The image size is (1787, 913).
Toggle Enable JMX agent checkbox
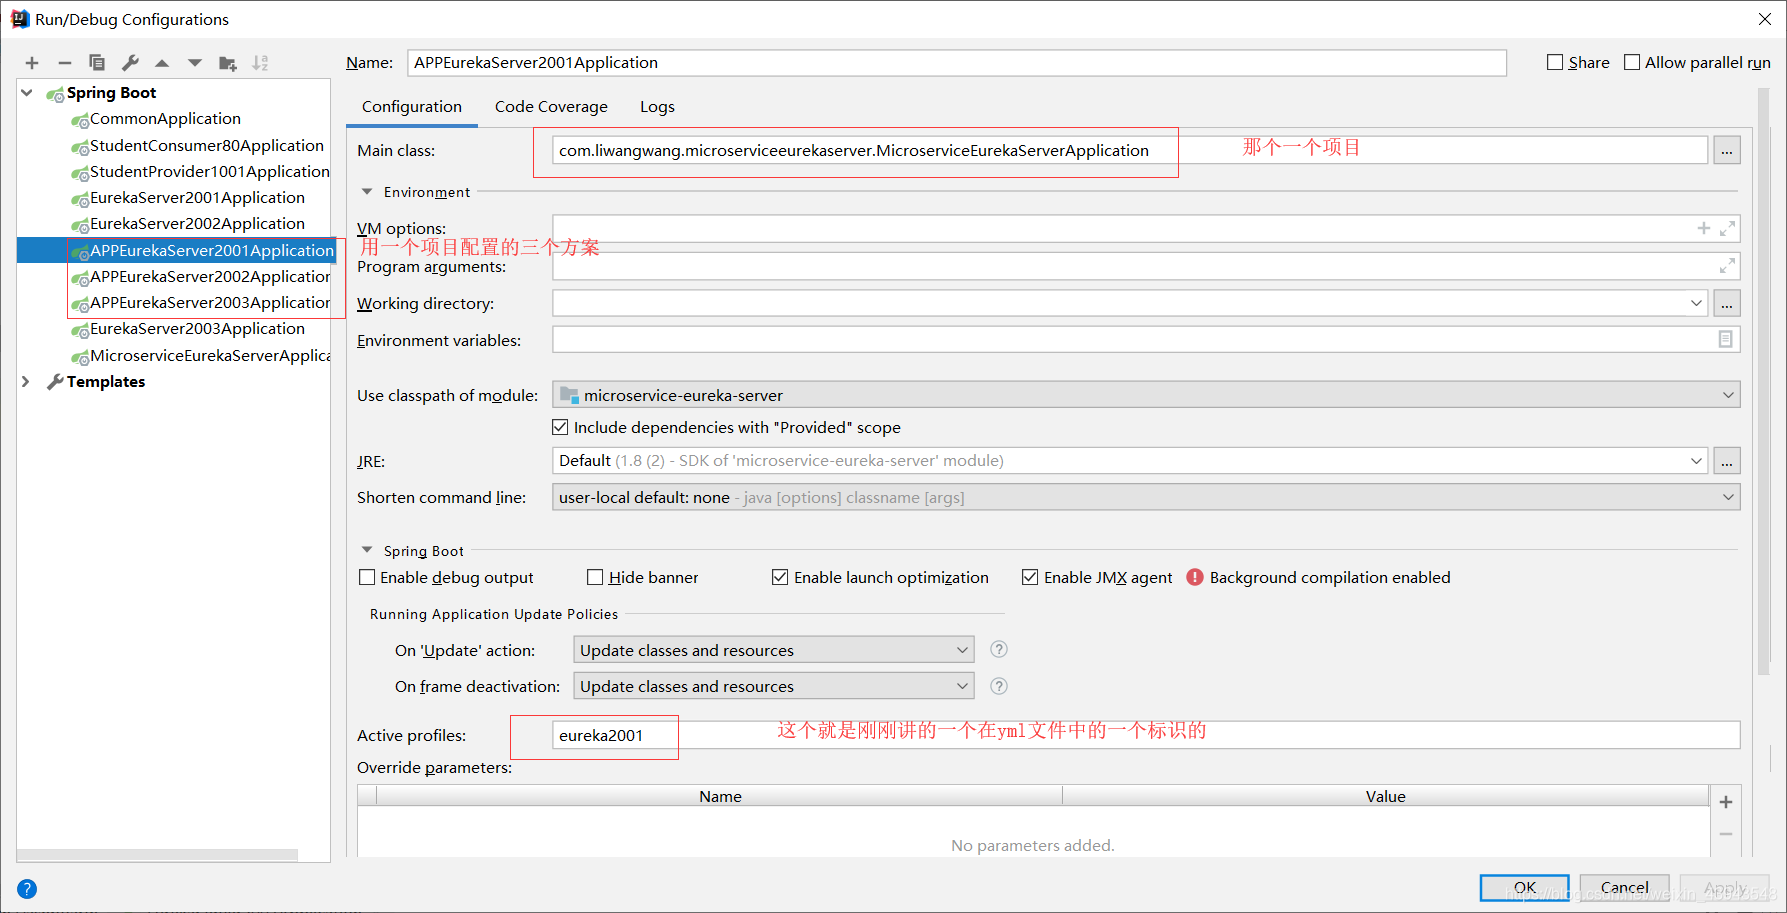(x=1030, y=577)
